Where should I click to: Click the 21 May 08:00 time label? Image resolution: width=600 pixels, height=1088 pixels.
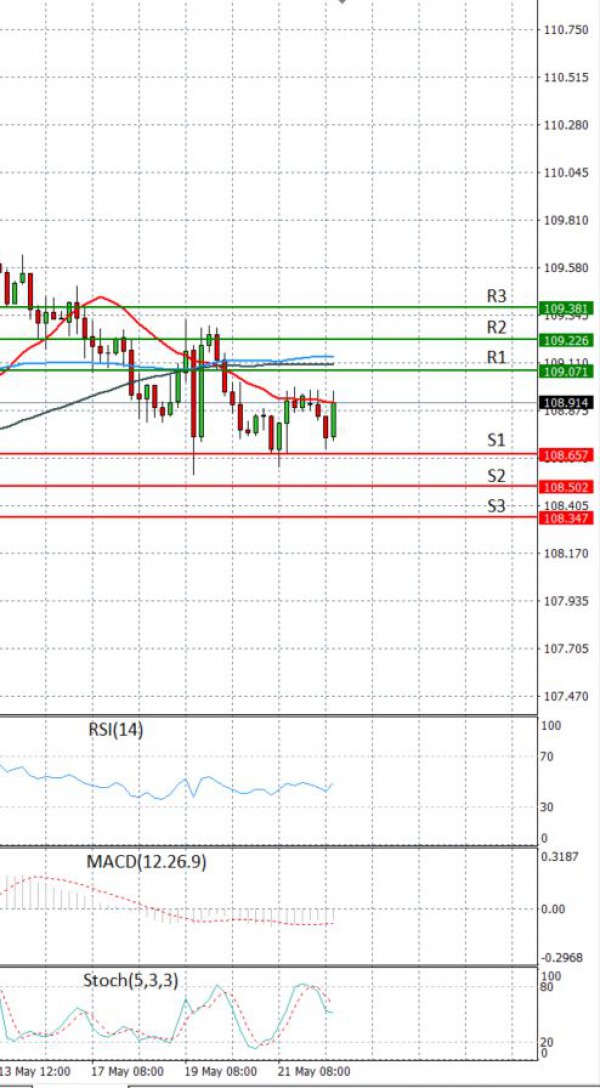pyautogui.click(x=314, y=1071)
